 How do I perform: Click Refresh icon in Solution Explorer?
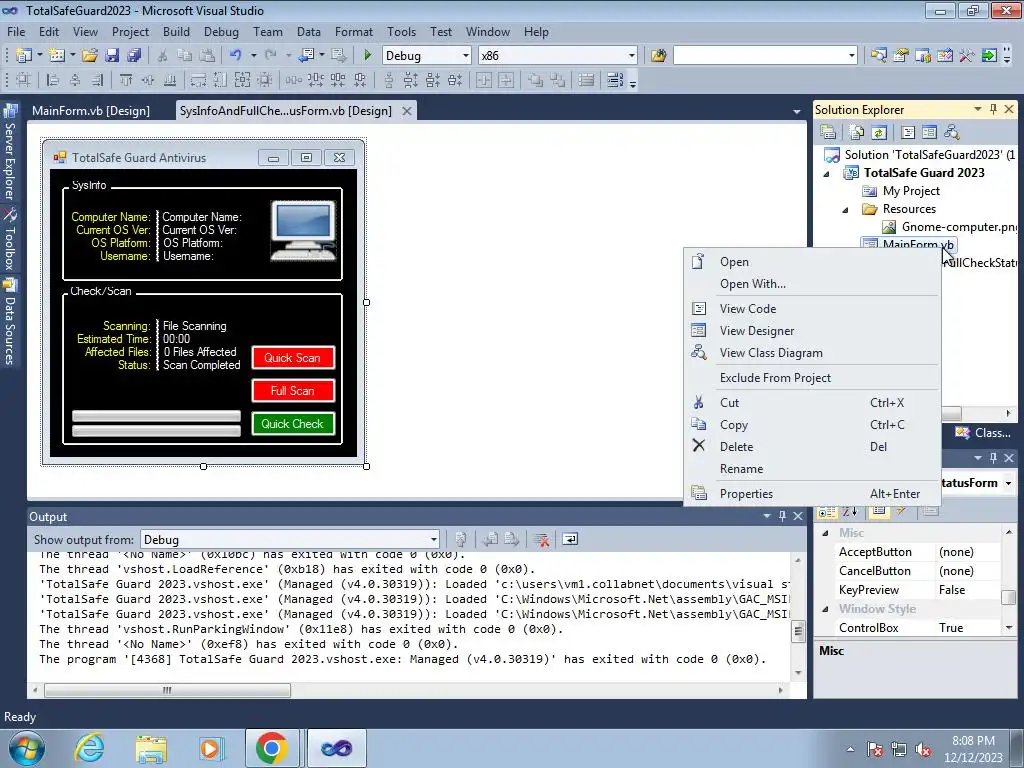[x=879, y=133]
